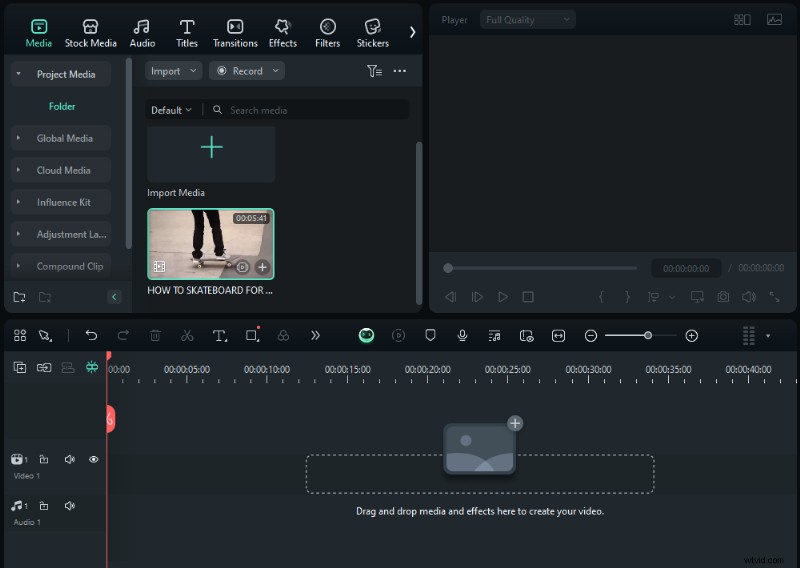Open the Stickers tab
Image resolution: width=800 pixels, height=568 pixels.
pos(372,33)
